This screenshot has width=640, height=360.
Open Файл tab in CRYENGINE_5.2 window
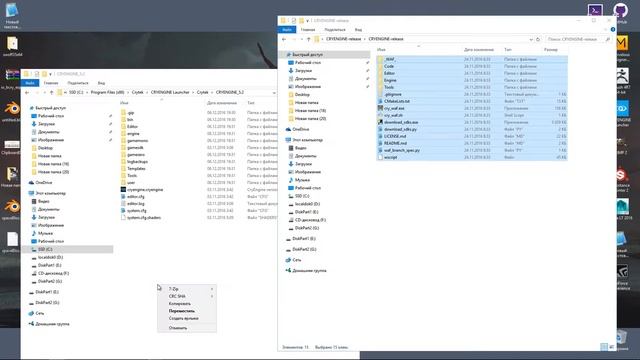(30, 83)
